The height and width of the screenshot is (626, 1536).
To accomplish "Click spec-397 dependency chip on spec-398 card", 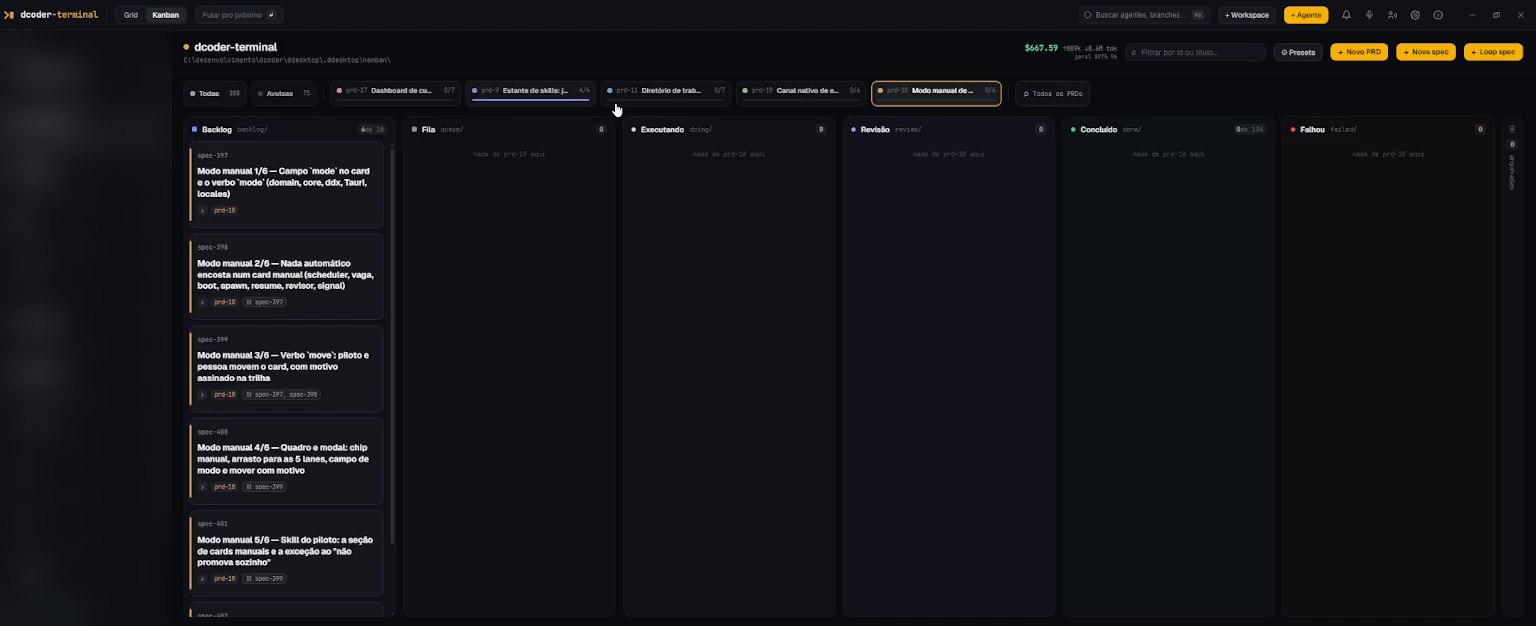I will coord(265,302).
